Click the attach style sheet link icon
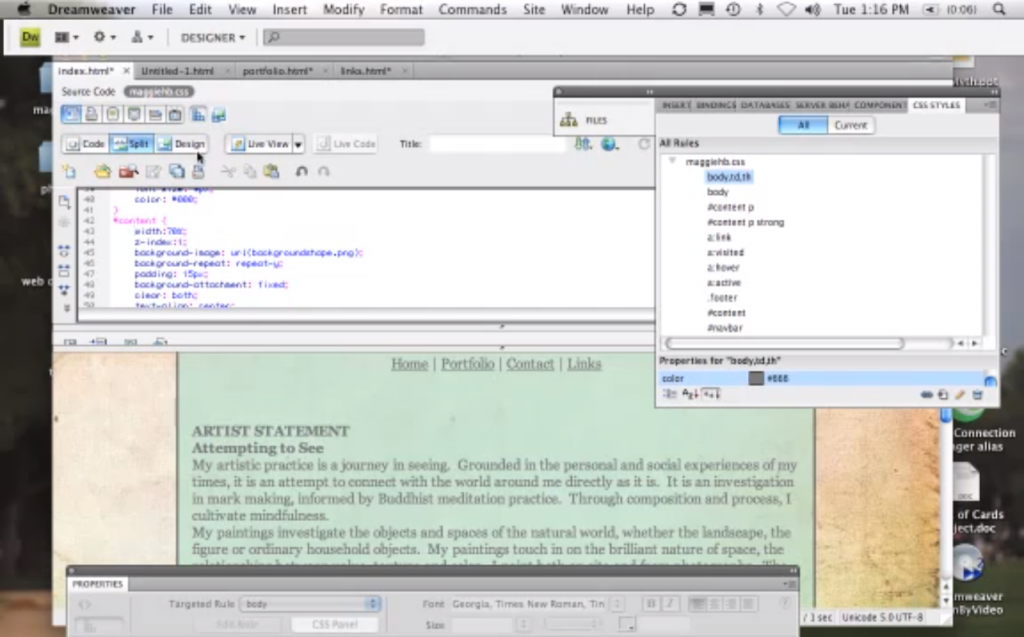1024x637 pixels. tap(926, 395)
